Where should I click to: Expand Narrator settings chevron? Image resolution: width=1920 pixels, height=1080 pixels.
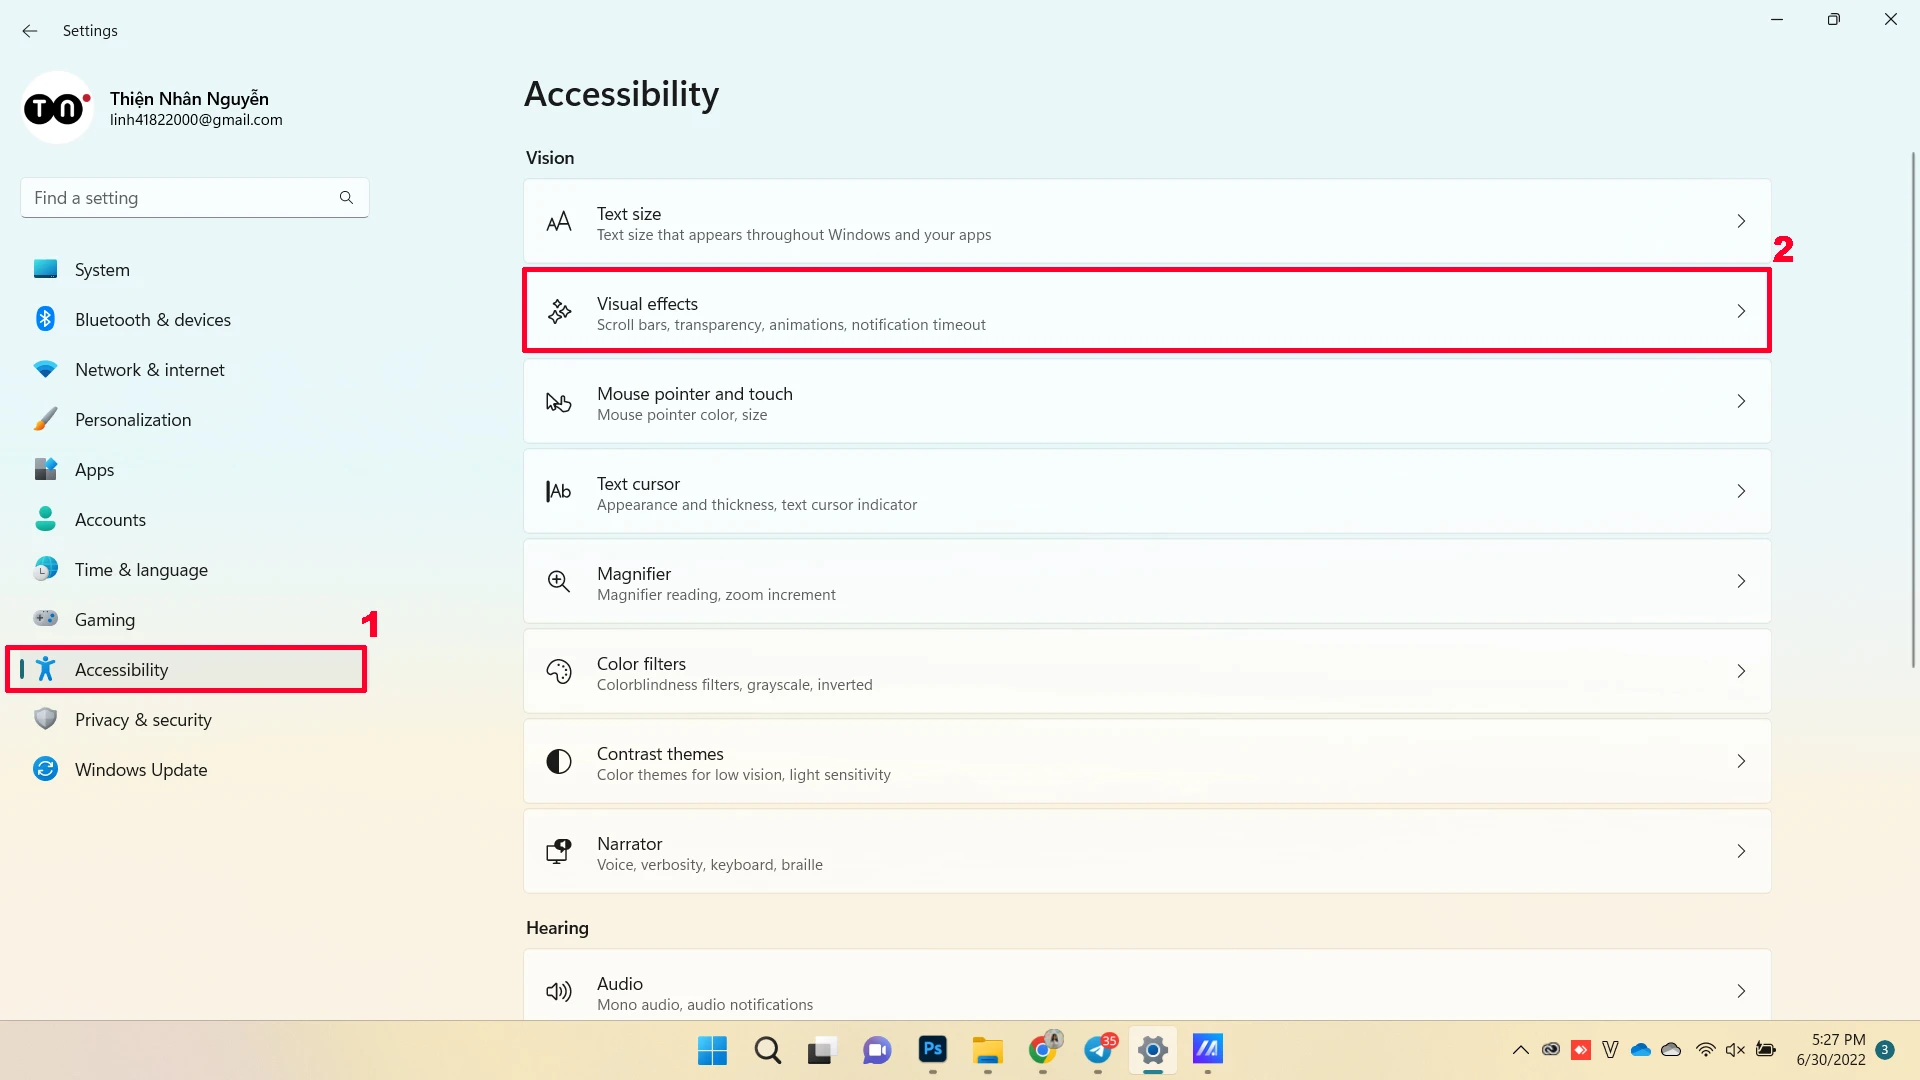point(1741,851)
